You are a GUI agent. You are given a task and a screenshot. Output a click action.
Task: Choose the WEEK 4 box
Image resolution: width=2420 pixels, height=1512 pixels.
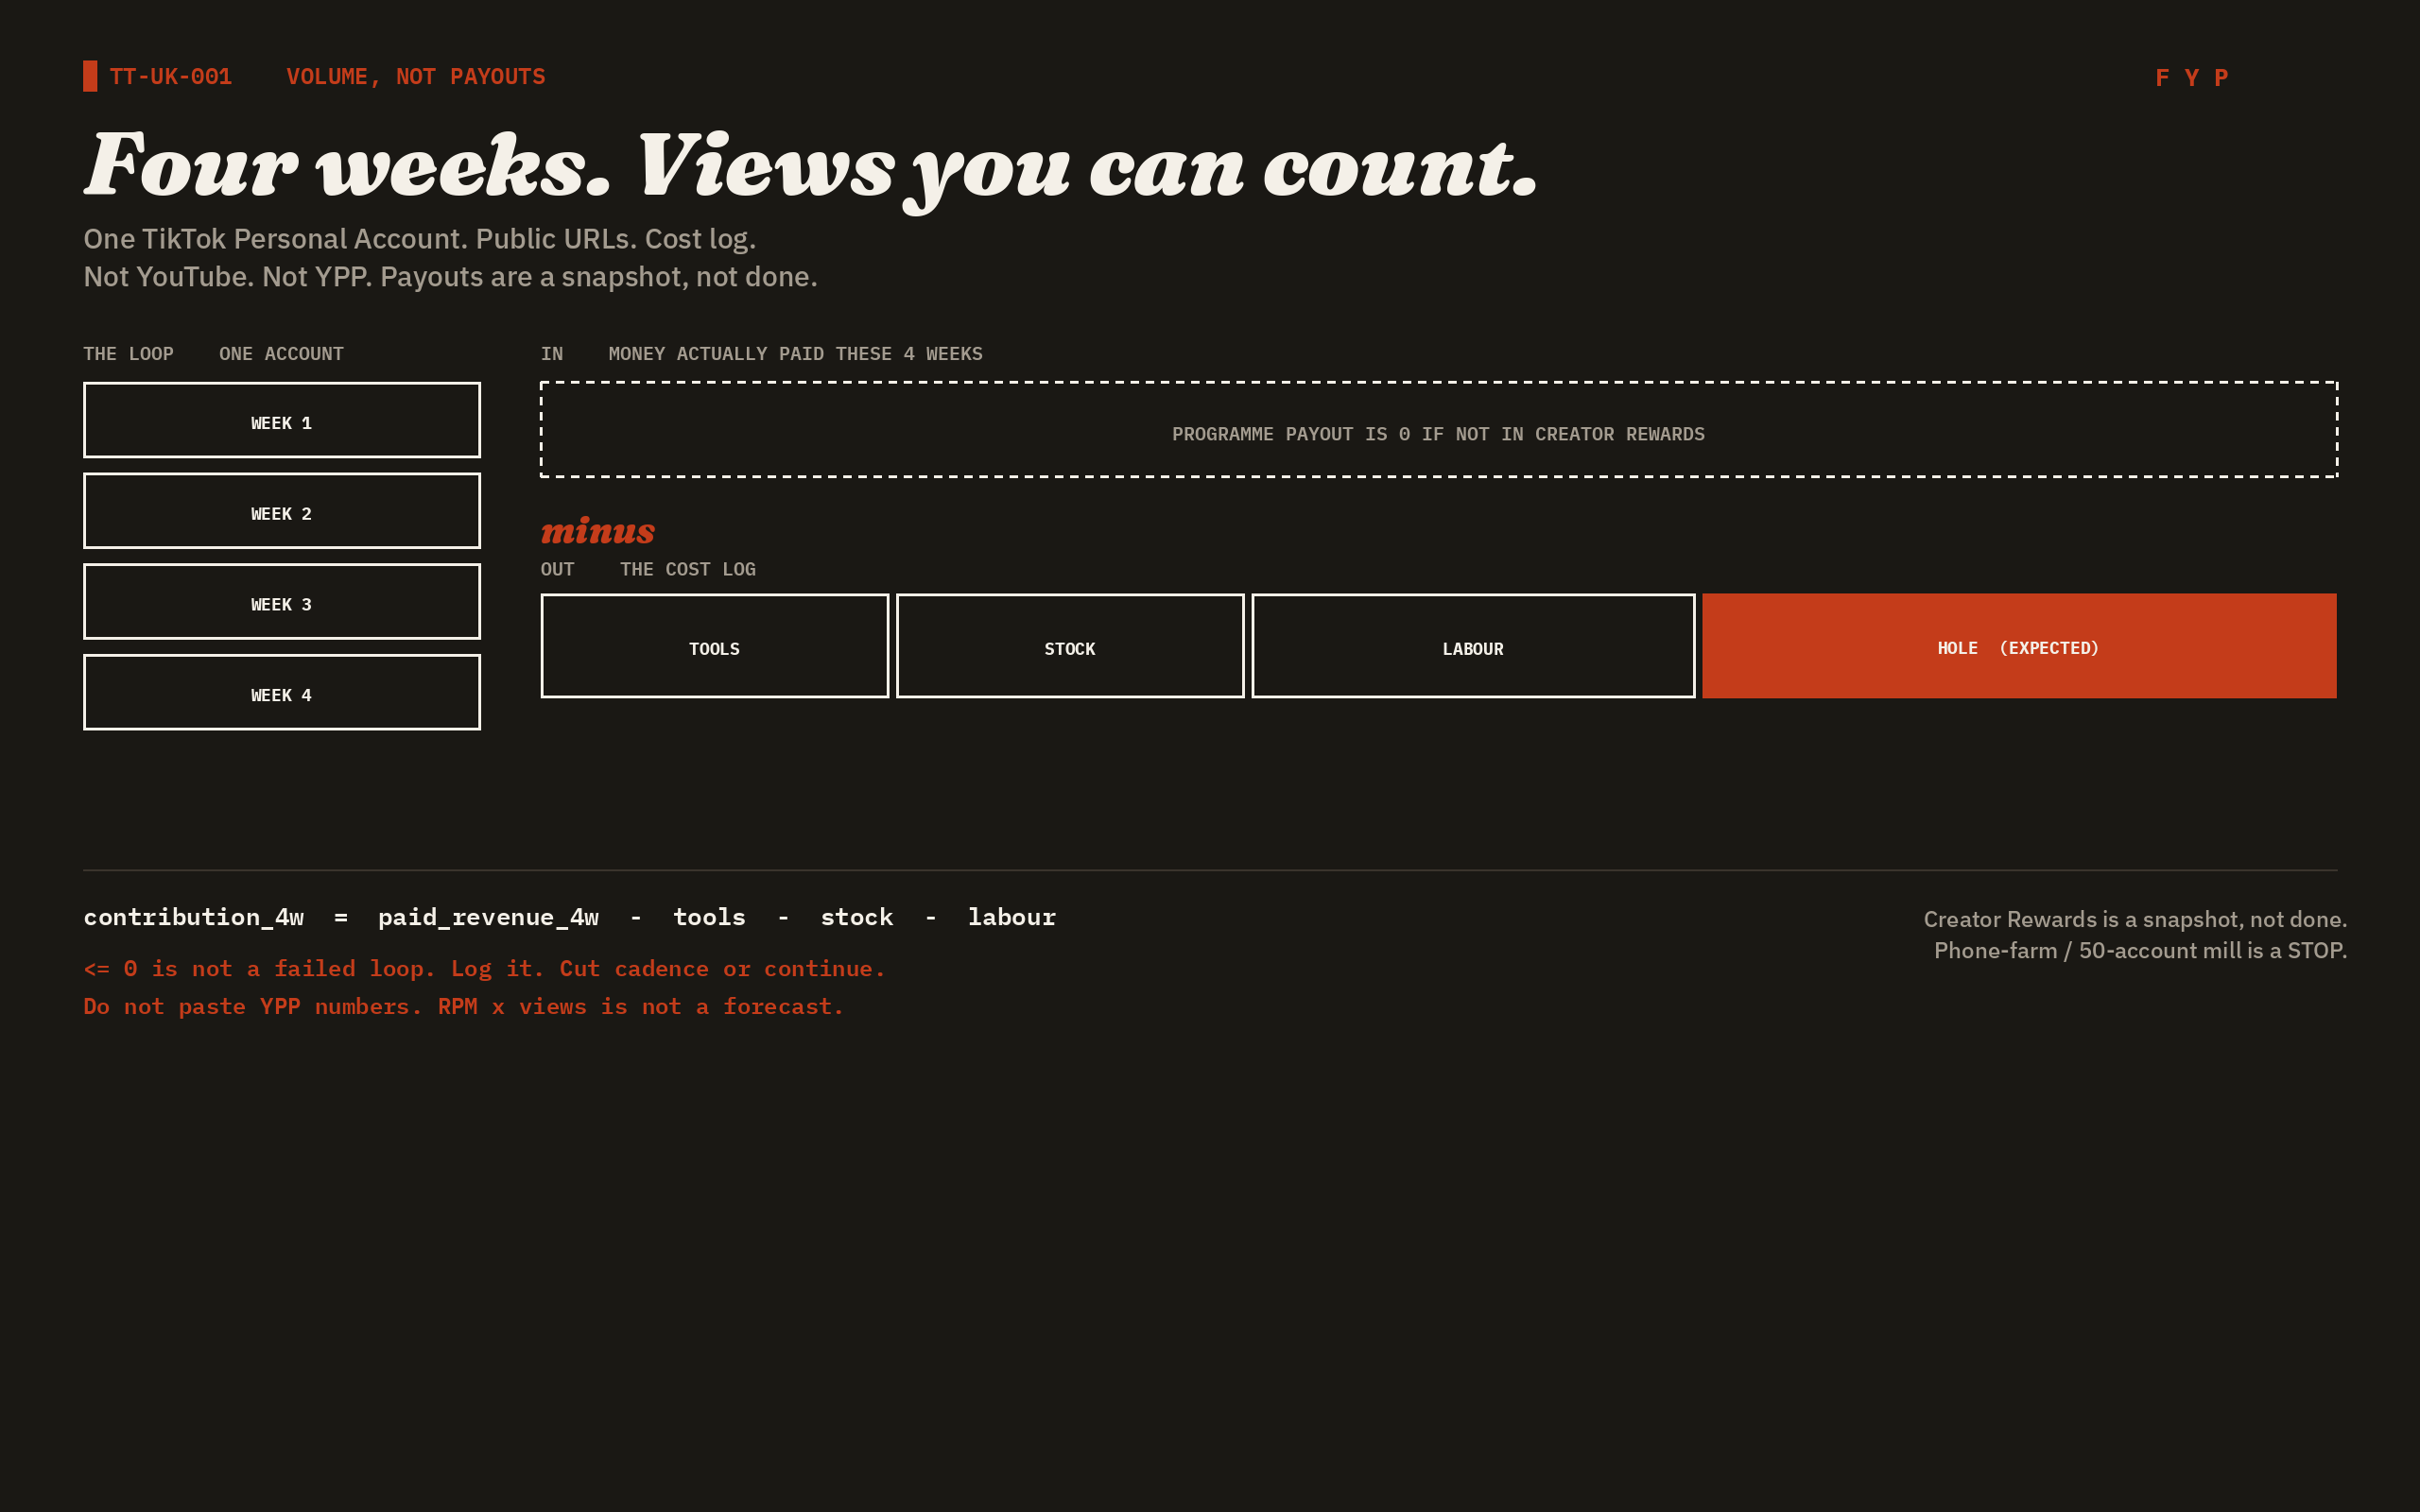[x=281, y=692]
